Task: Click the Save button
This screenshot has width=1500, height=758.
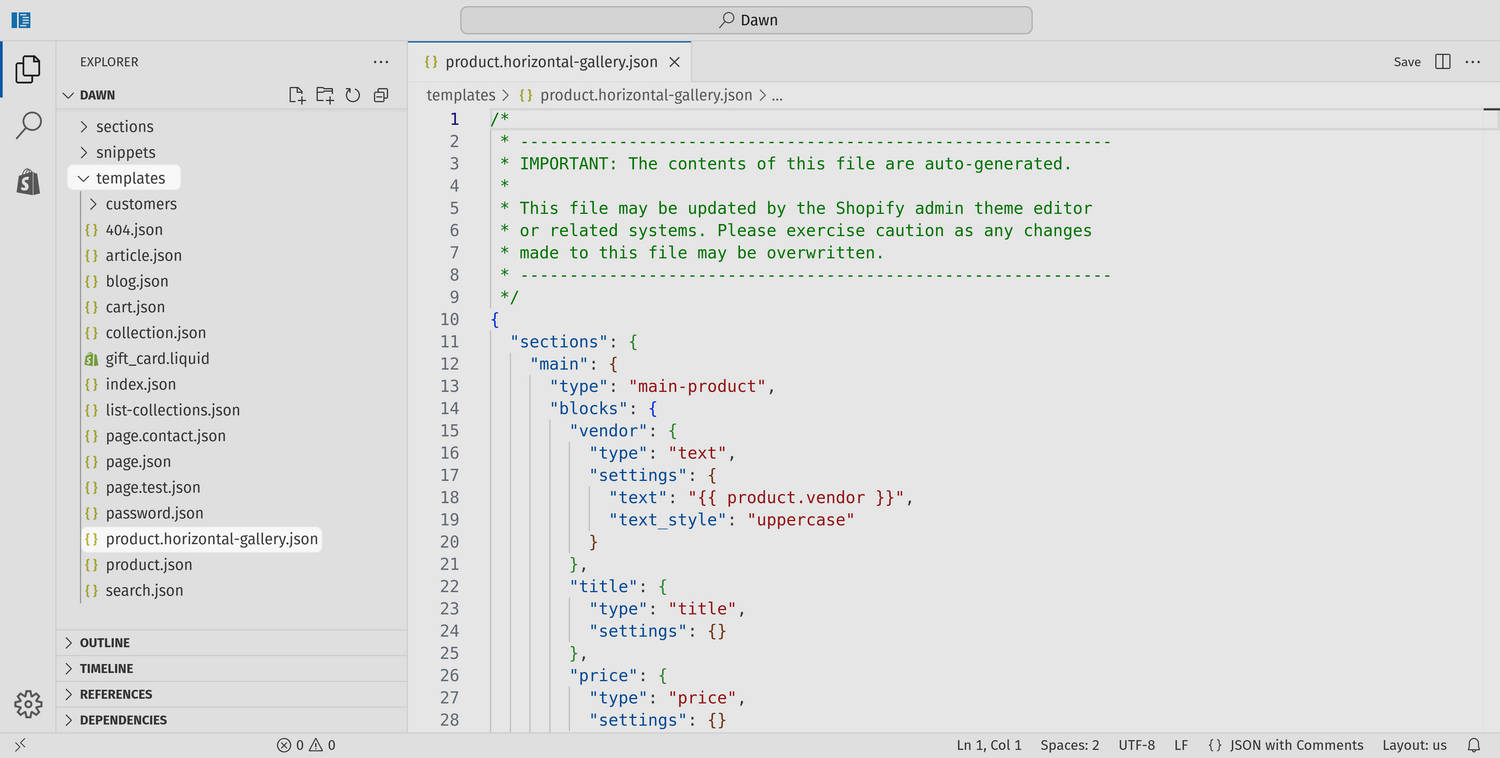Action: (x=1407, y=61)
